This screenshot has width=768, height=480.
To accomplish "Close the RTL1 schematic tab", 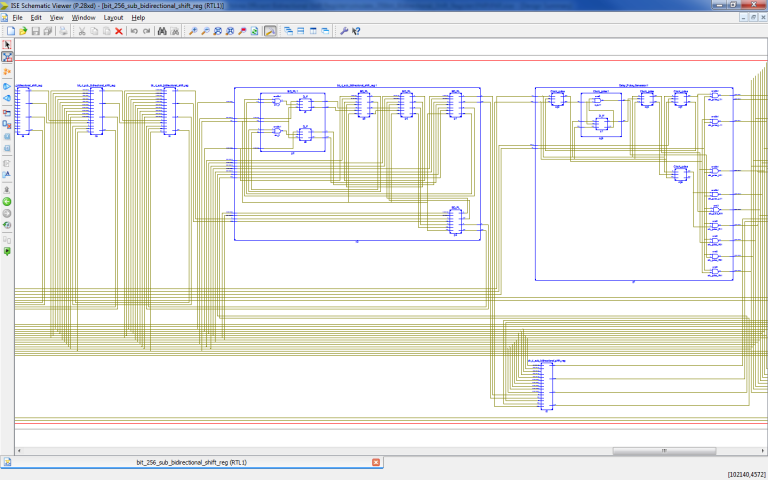I will tap(376, 462).
